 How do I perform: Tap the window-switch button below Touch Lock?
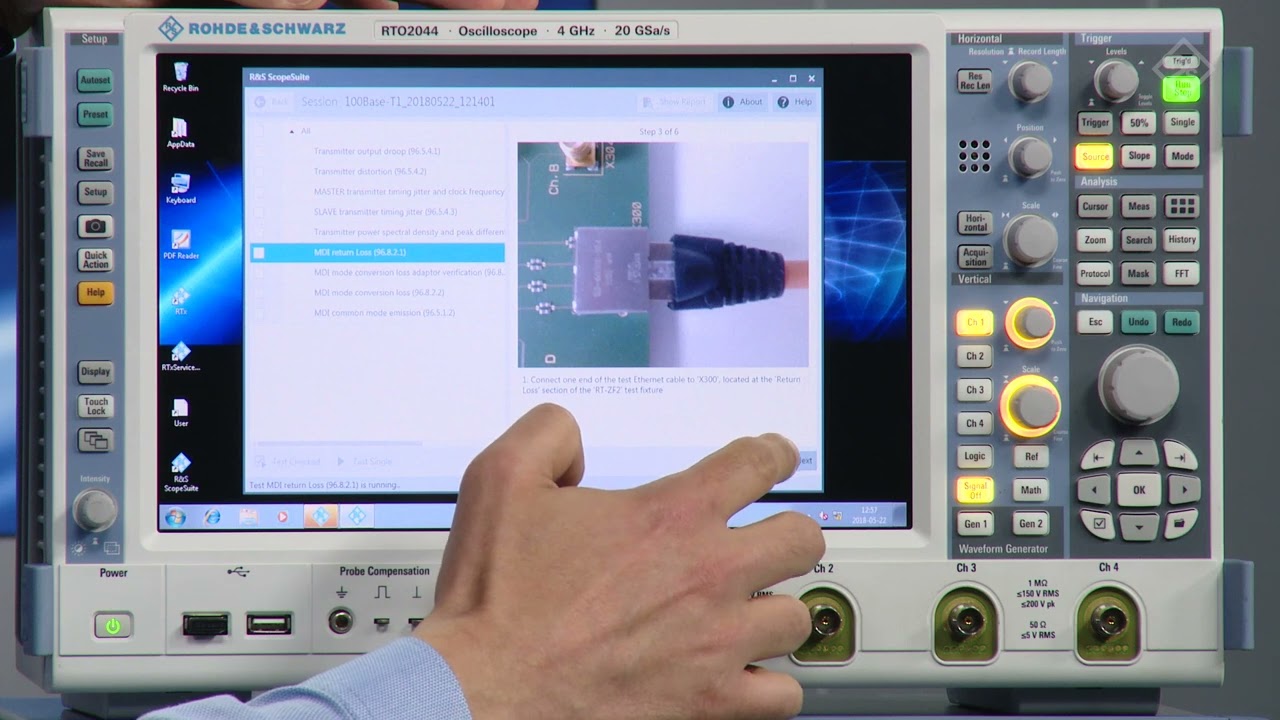(96, 440)
